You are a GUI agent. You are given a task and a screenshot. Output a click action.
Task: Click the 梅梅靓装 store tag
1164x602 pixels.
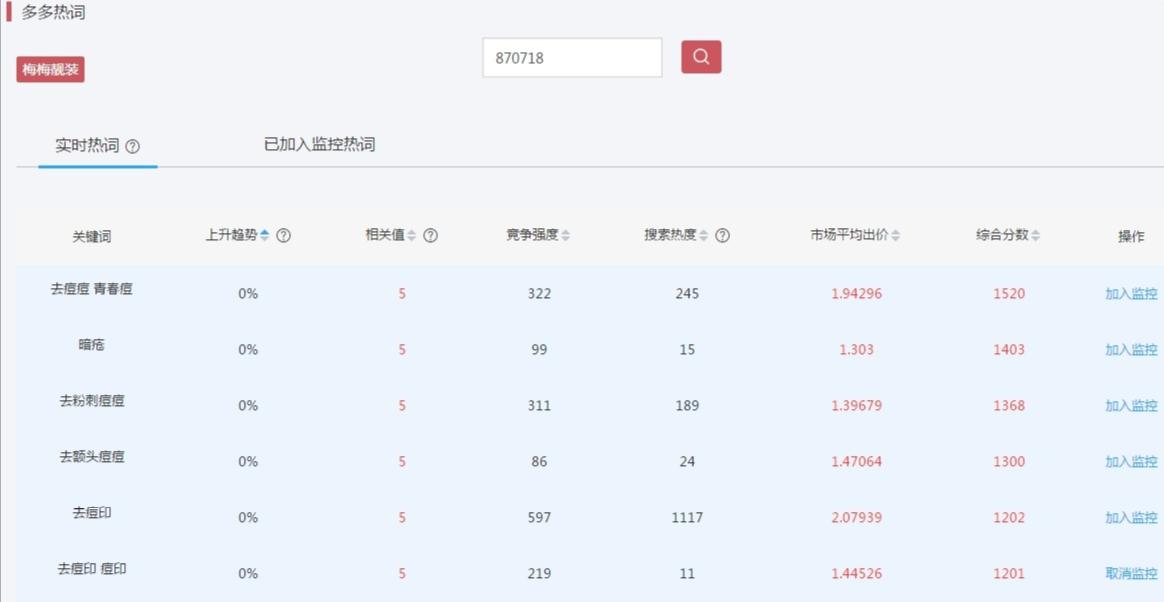pyautogui.click(x=49, y=69)
